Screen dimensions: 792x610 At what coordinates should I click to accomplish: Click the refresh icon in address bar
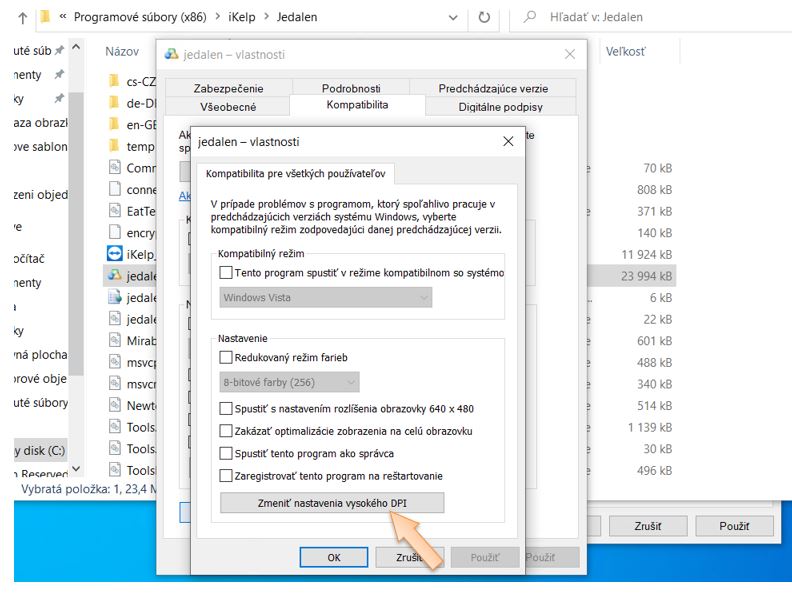[x=484, y=17]
